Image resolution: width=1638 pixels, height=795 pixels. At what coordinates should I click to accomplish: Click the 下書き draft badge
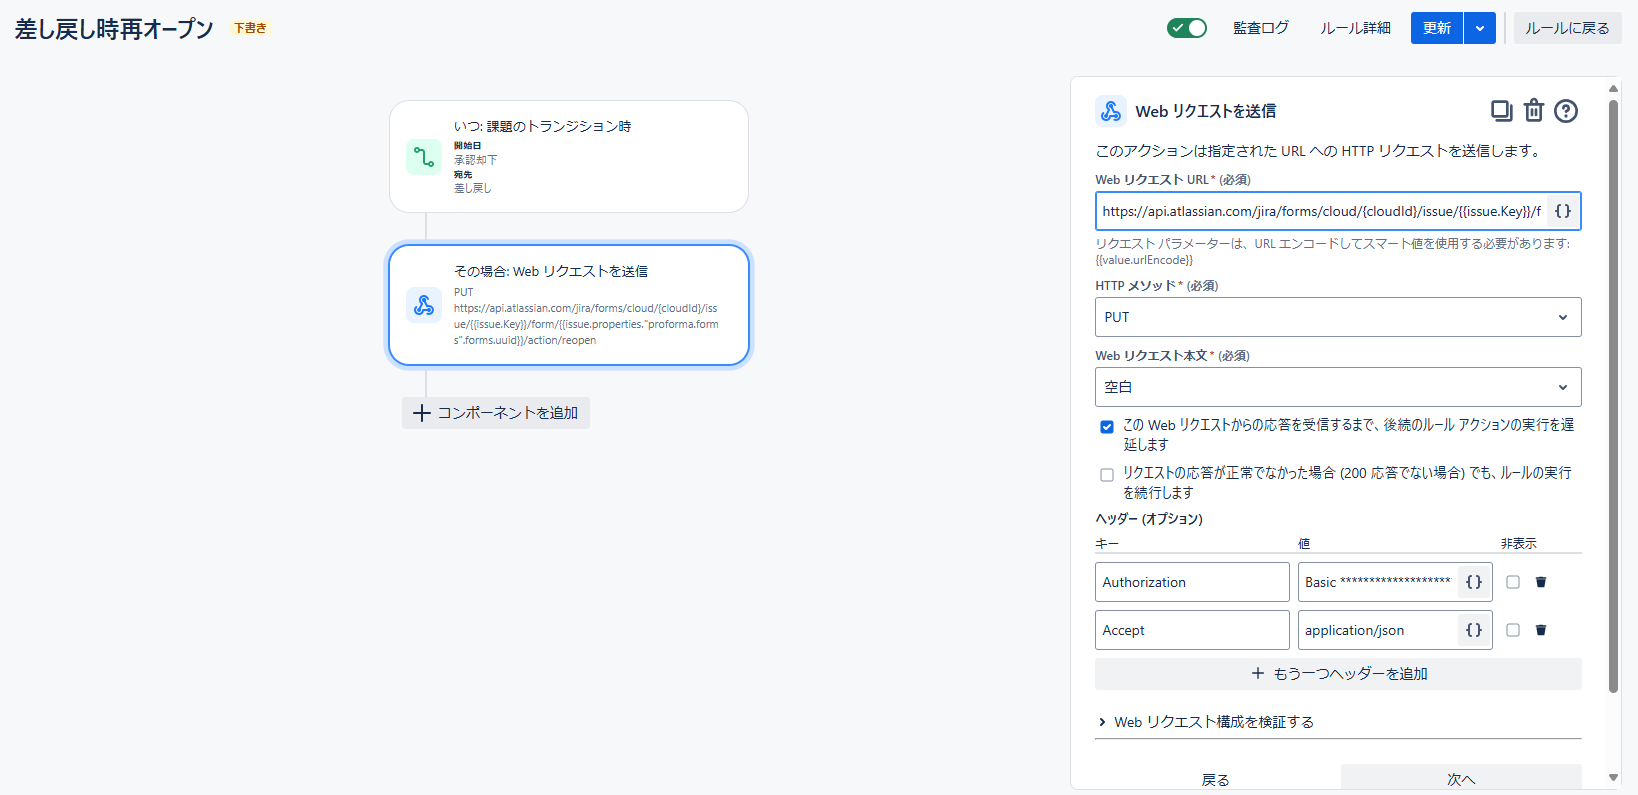pos(250,28)
